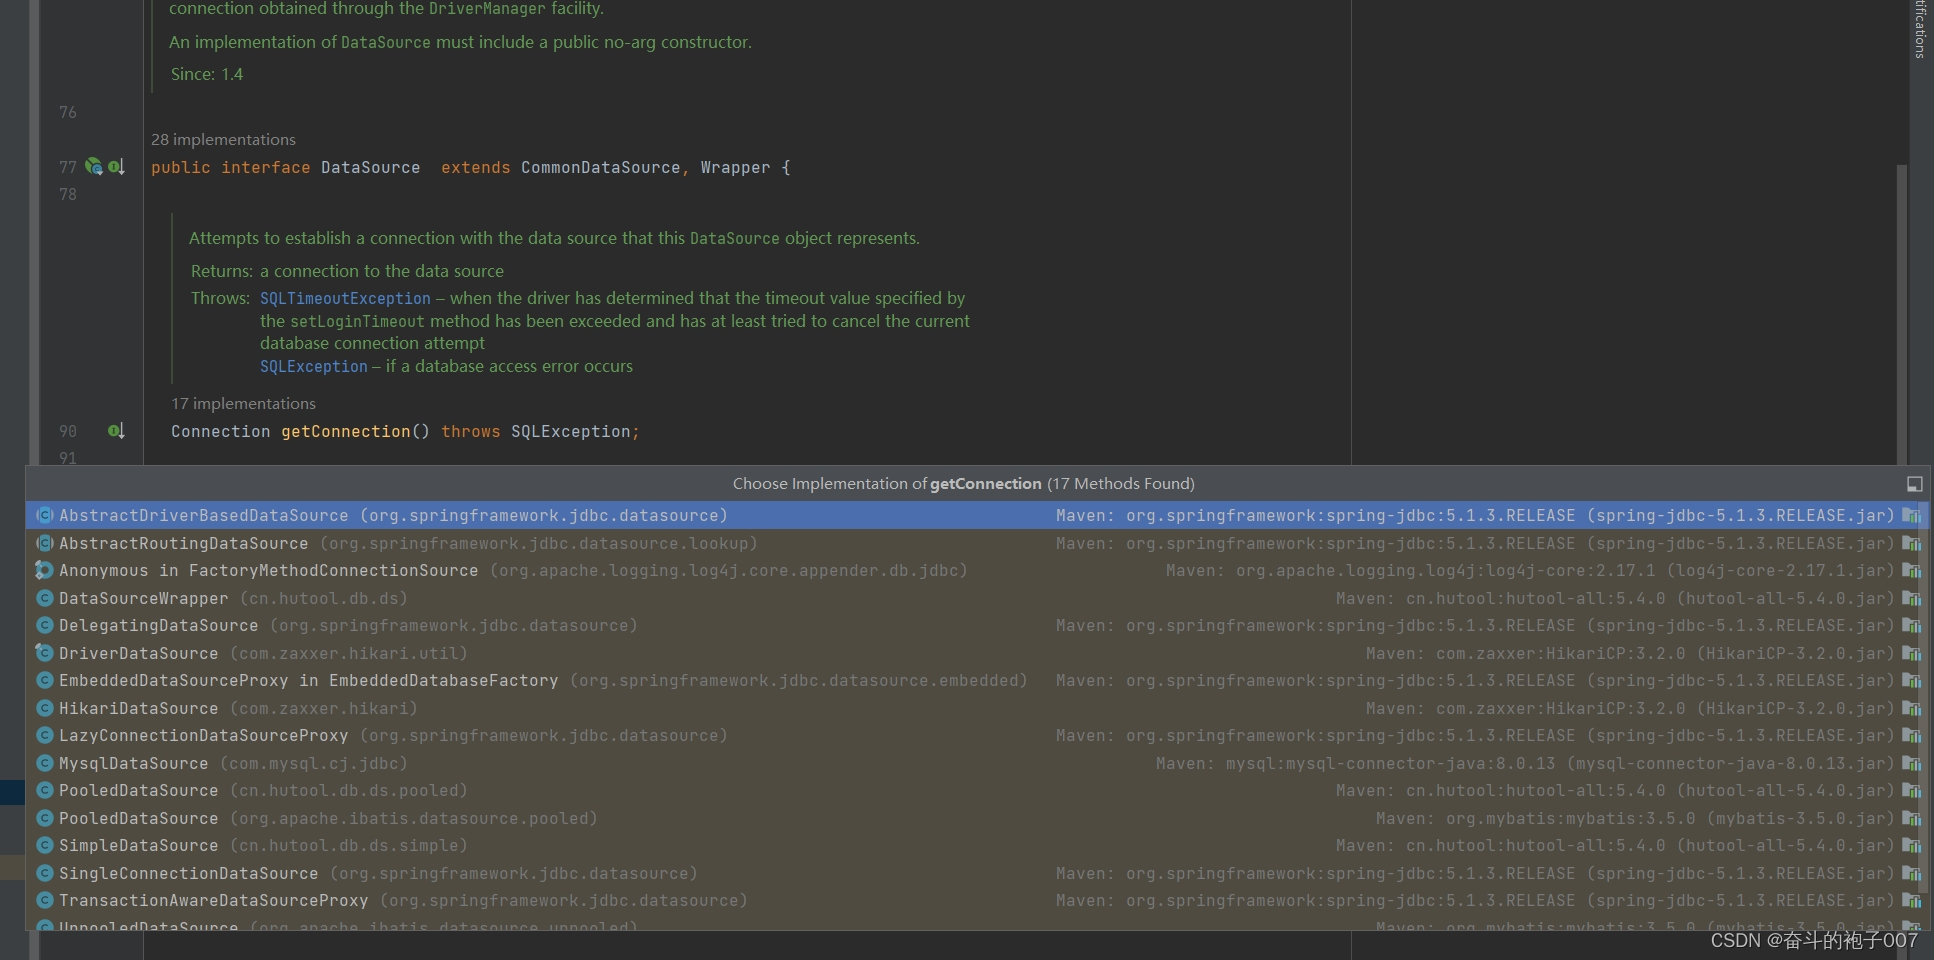
Task: Click the class icon beside SingleConnectionDataSource
Action: 45,873
